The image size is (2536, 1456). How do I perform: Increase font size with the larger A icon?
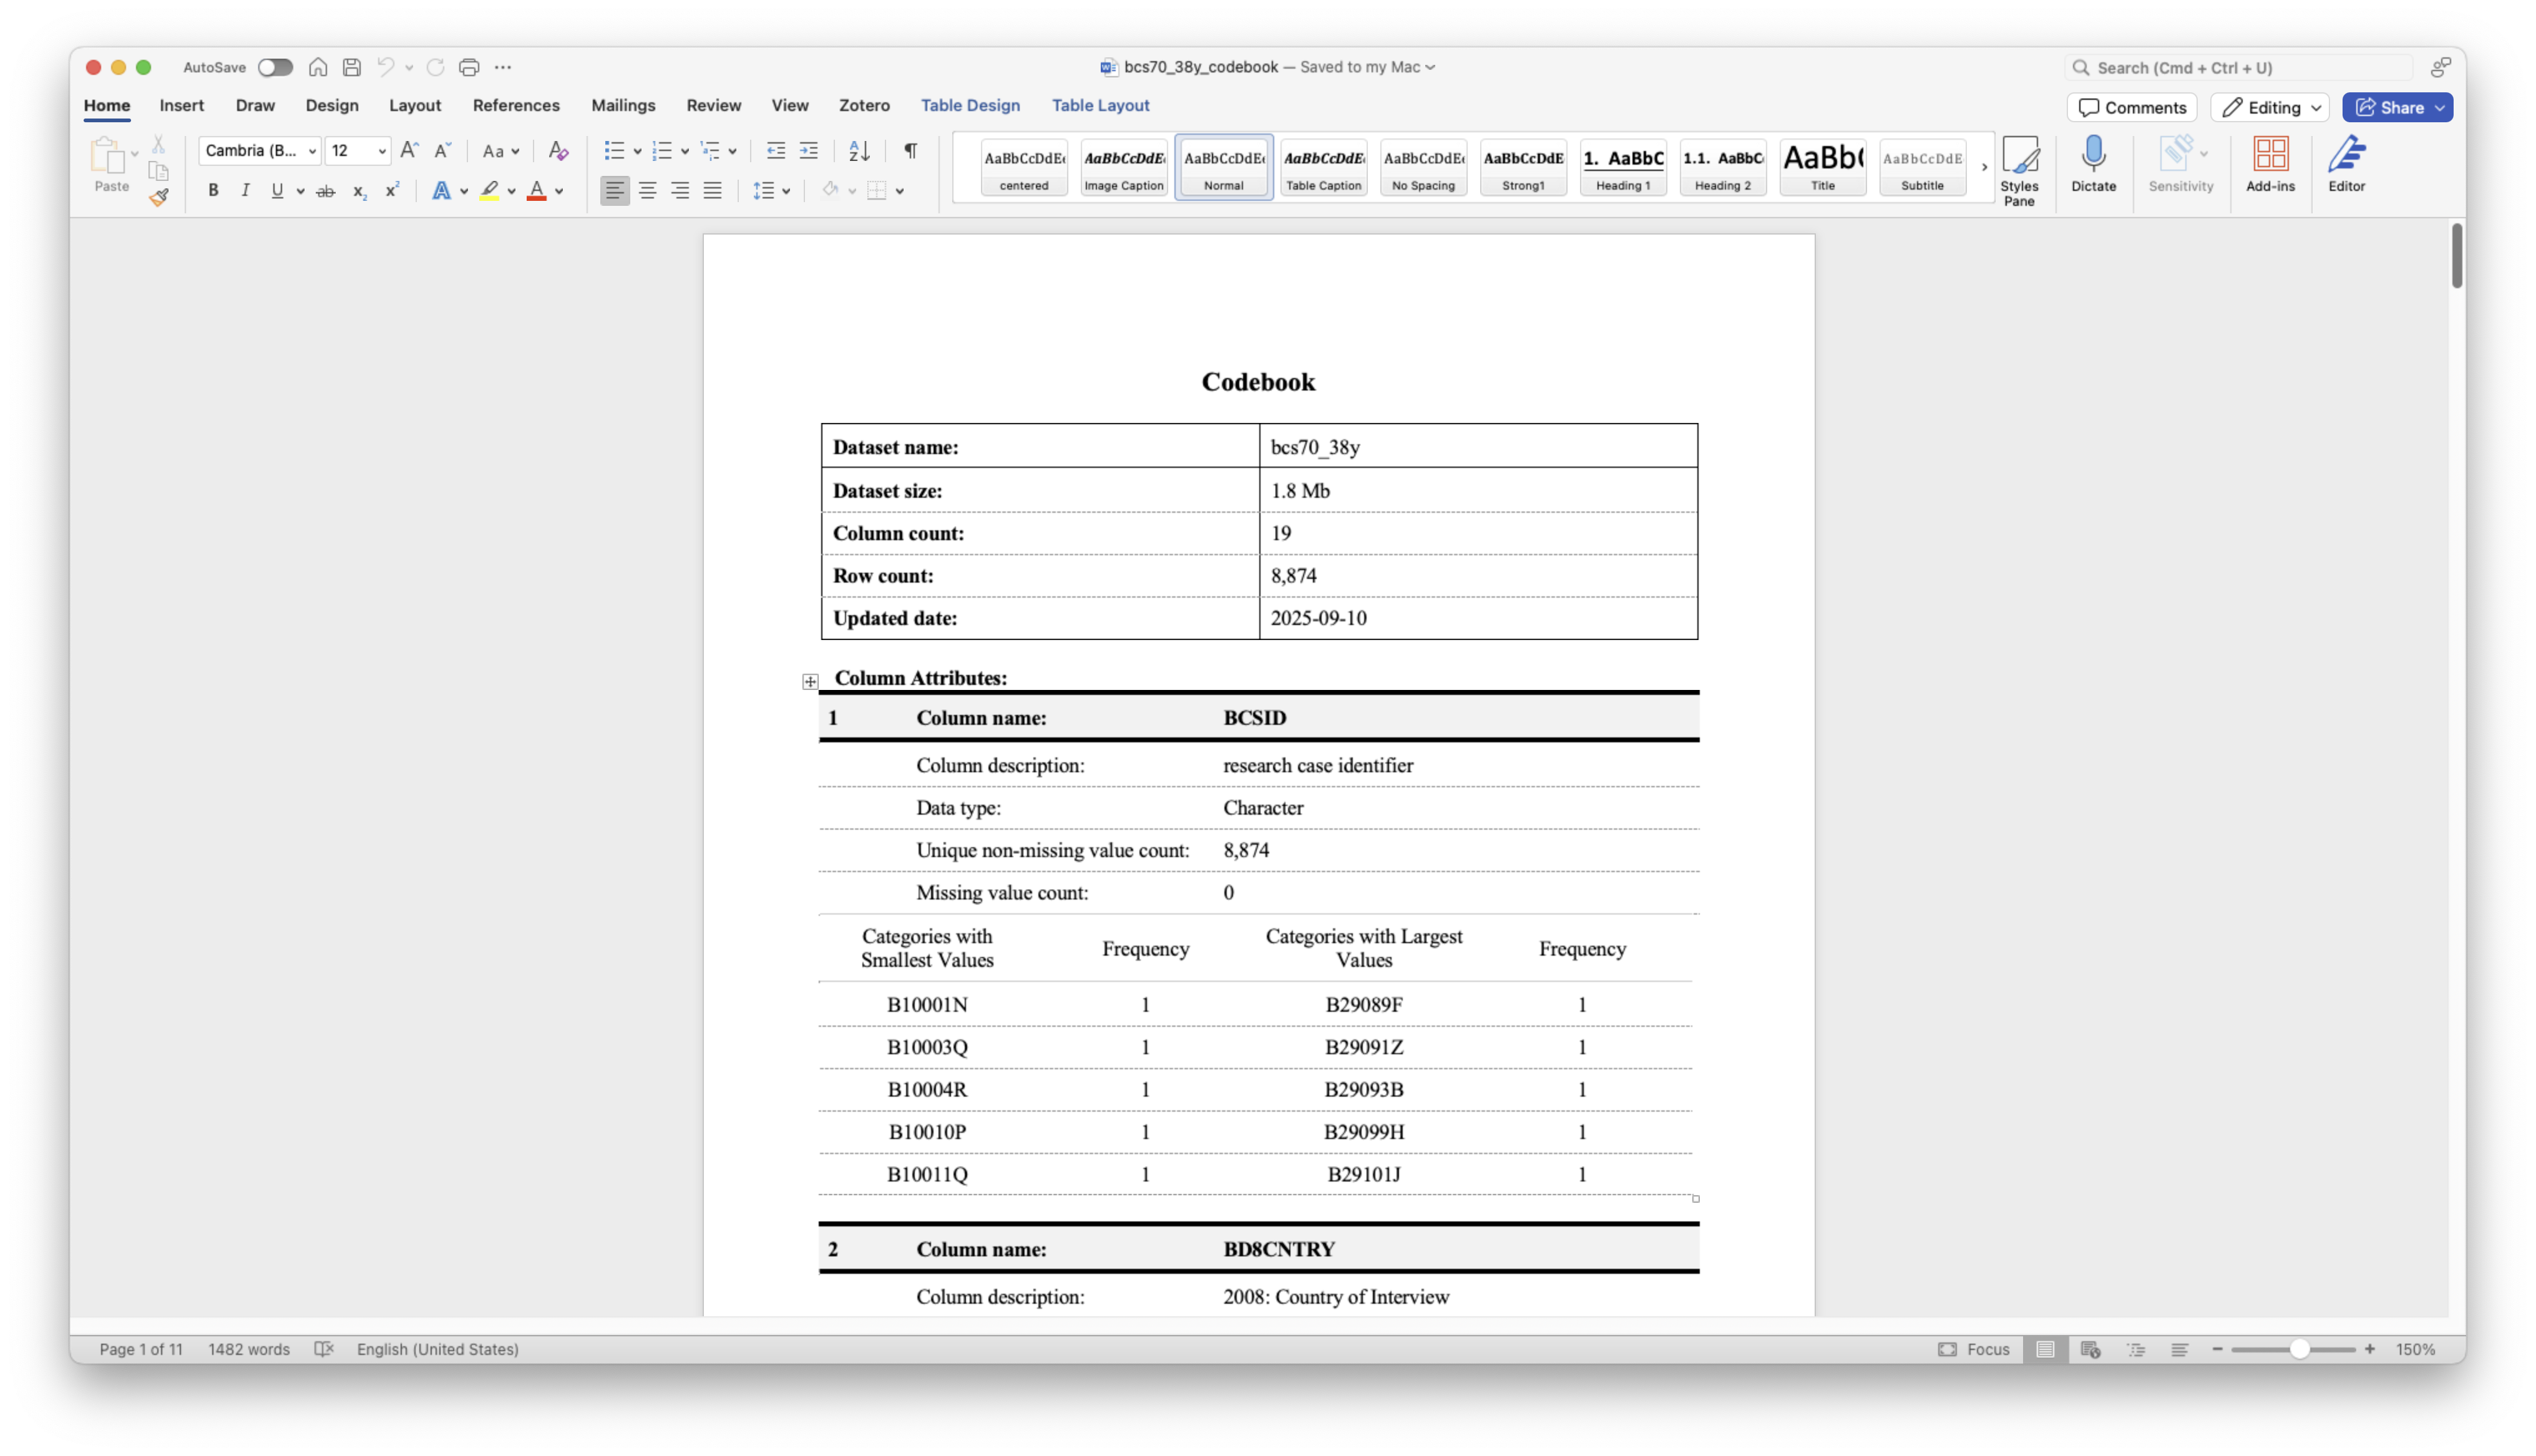(x=409, y=151)
